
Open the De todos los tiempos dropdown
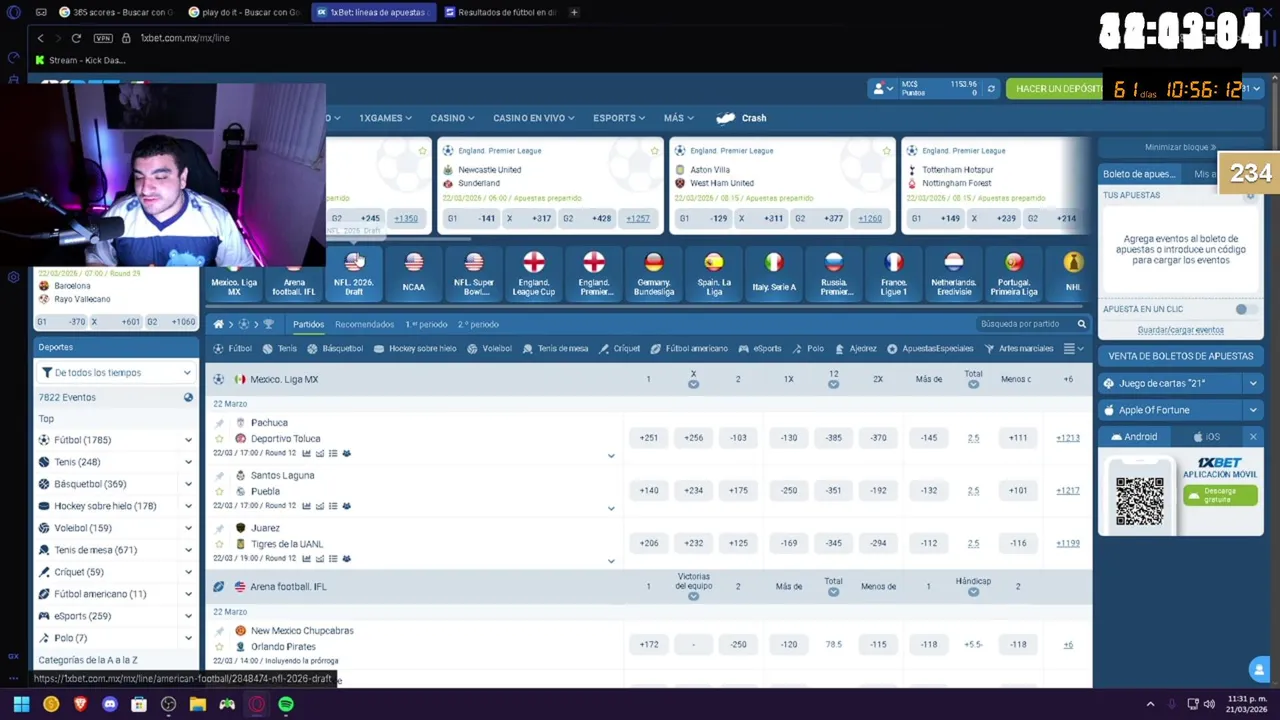coord(116,373)
